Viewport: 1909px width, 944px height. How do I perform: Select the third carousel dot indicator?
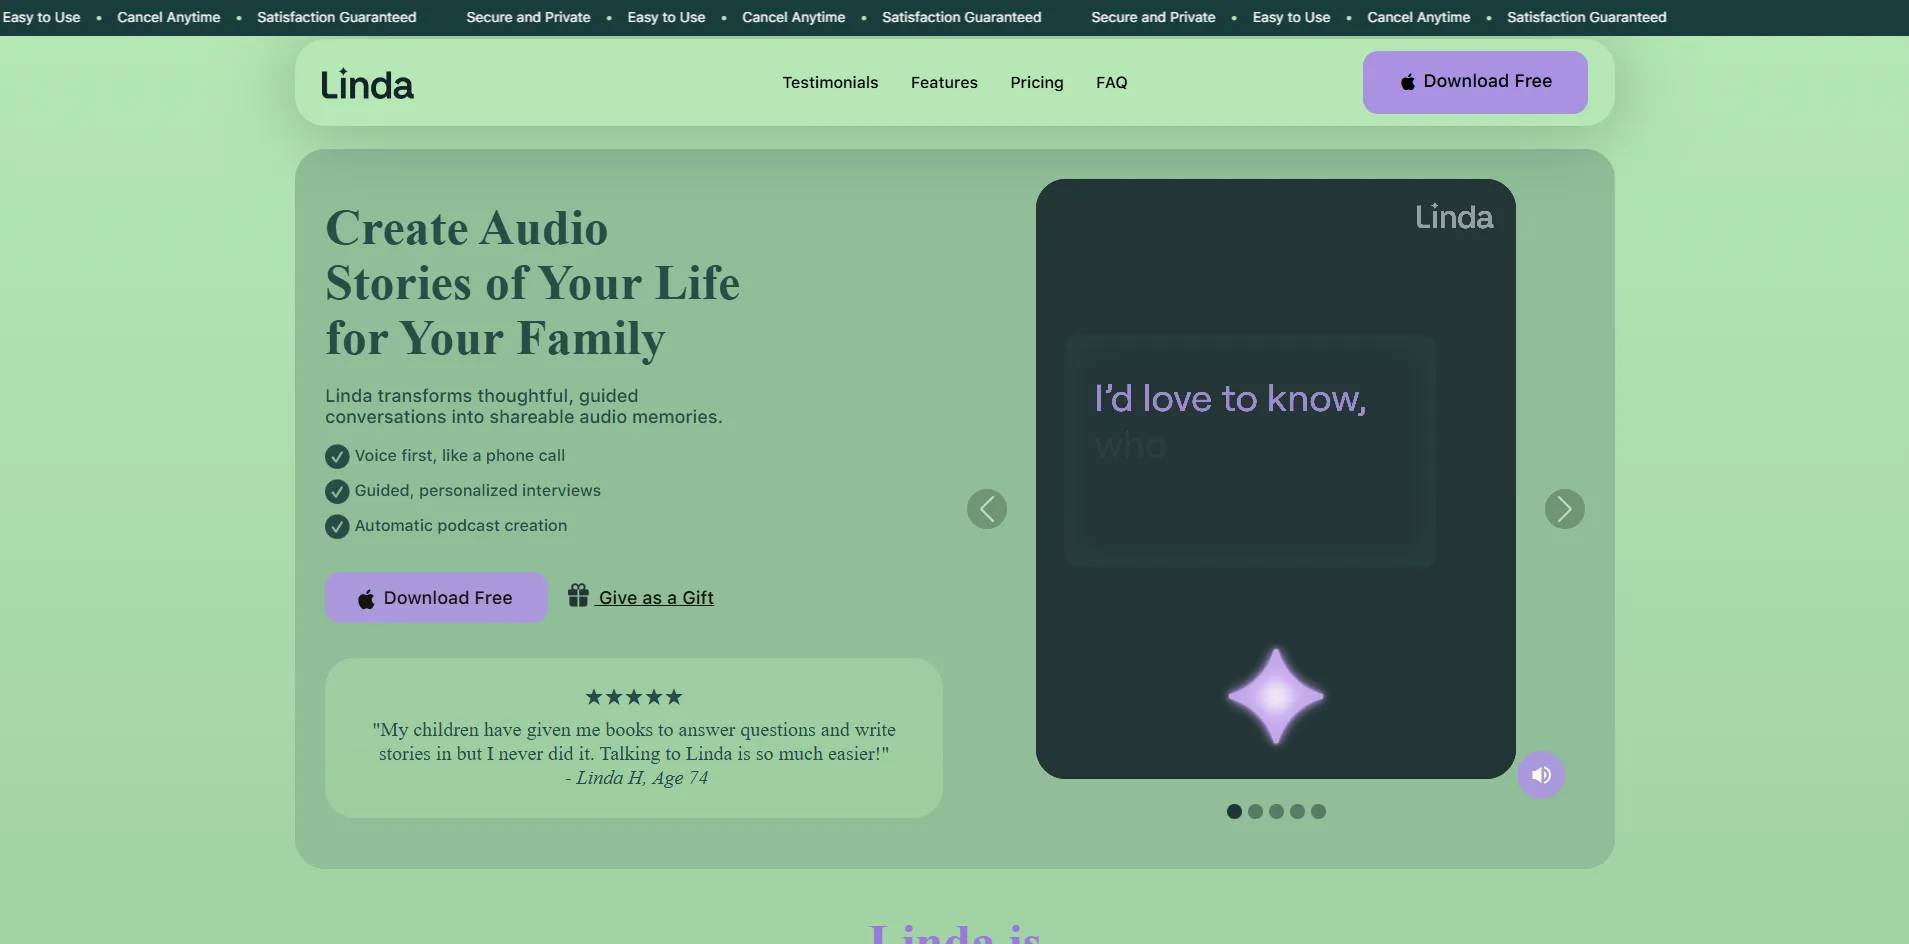1276,812
